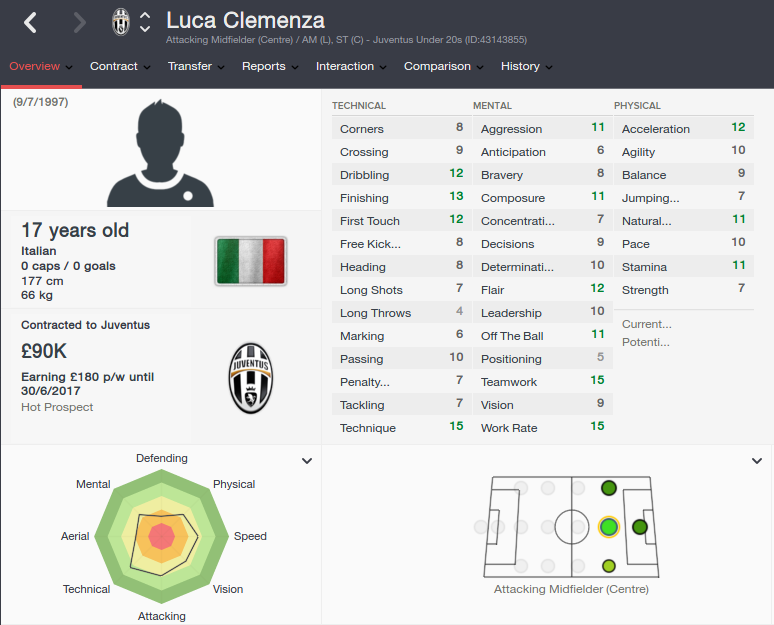
Task: Open the Transfer dropdown menu
Action: tap(196, 66)
